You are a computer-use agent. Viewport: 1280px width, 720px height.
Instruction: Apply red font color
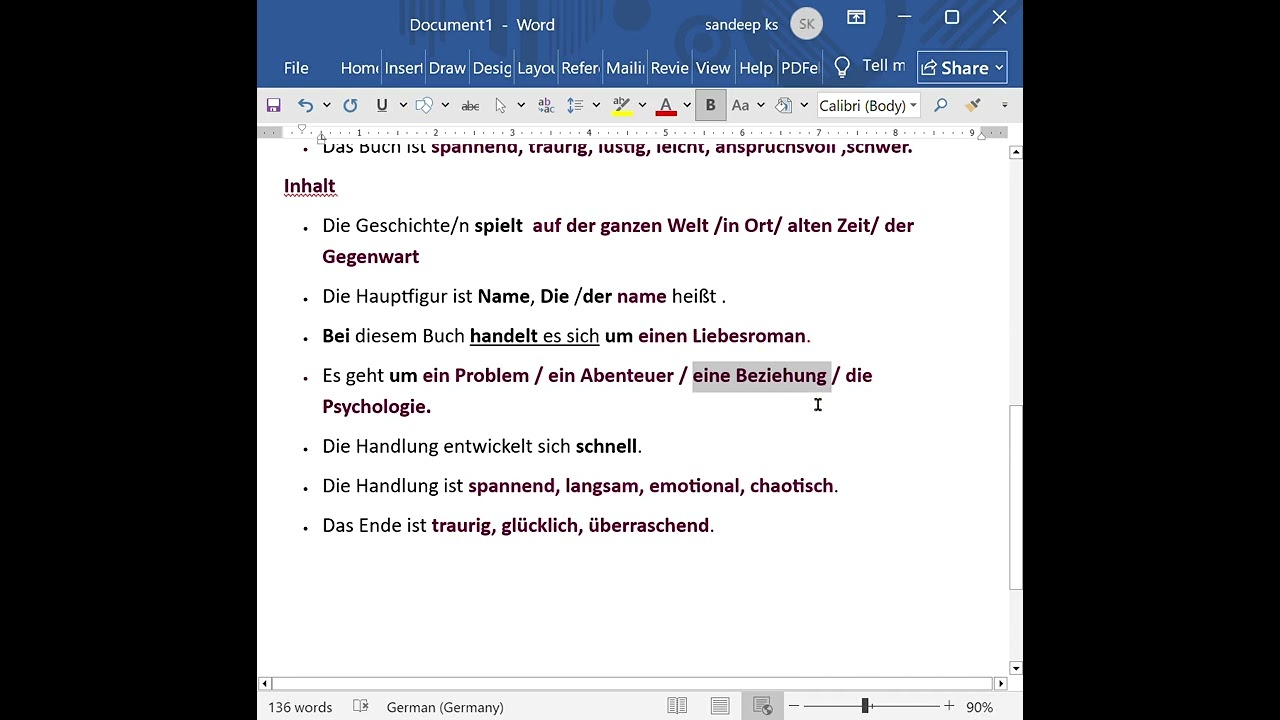point(666,105)
